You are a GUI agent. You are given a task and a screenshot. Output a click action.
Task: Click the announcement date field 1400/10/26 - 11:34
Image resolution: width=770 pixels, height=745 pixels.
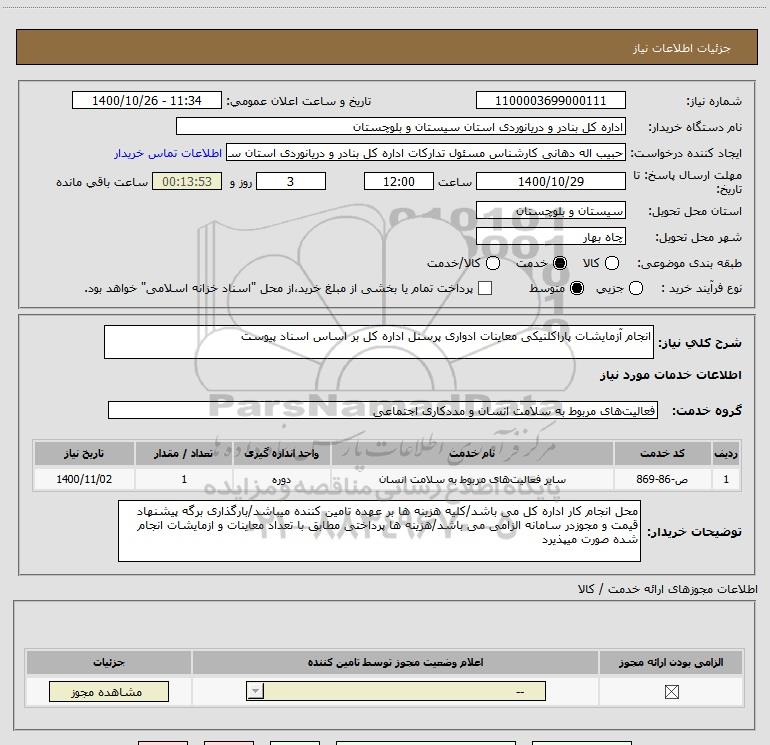tap(147, 100)
